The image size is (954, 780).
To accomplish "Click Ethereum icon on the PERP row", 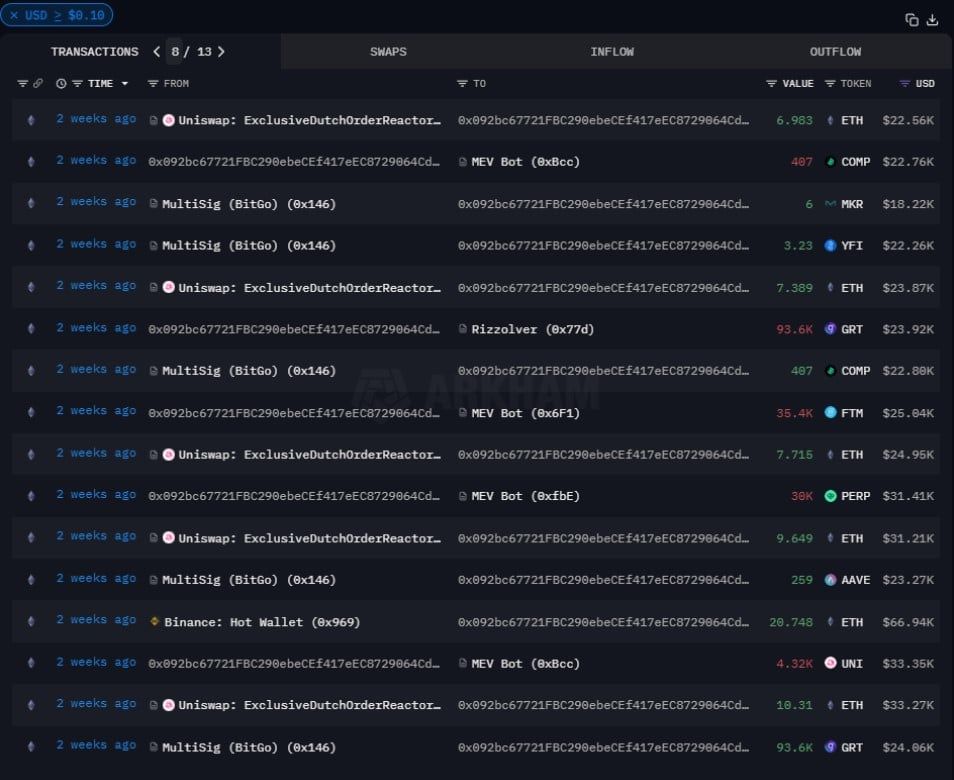I will click(x=31, y=496).
